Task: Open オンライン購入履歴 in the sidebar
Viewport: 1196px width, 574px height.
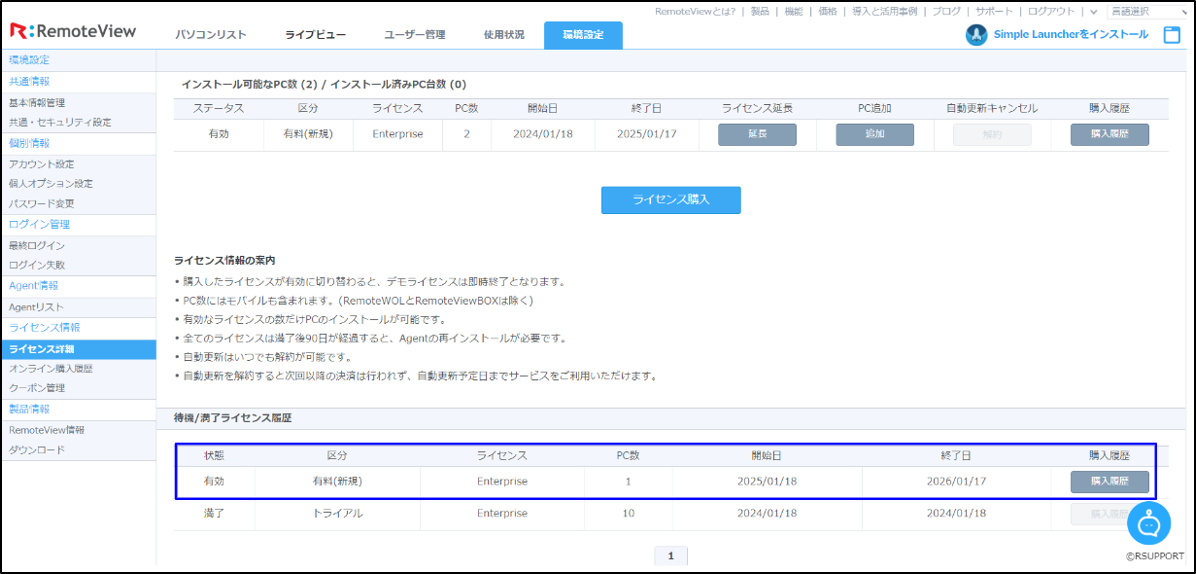Action: coord(50,368)
